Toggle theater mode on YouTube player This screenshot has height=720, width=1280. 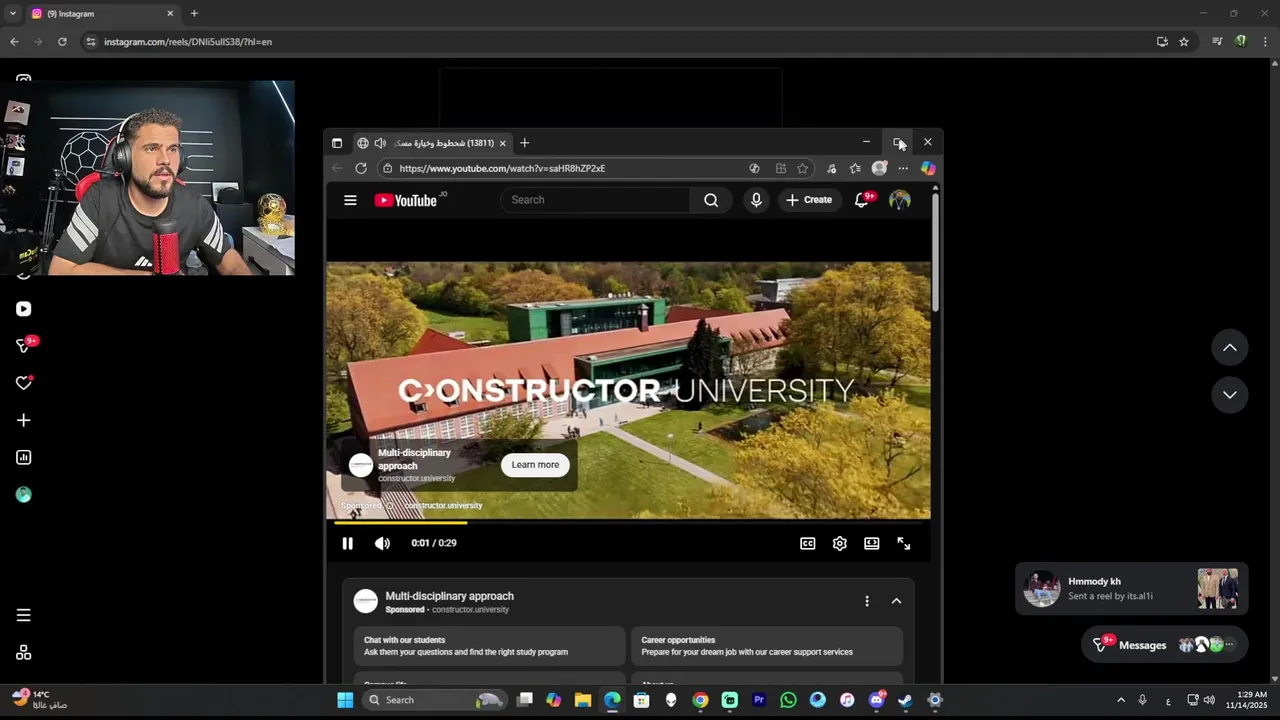(872, 543)
